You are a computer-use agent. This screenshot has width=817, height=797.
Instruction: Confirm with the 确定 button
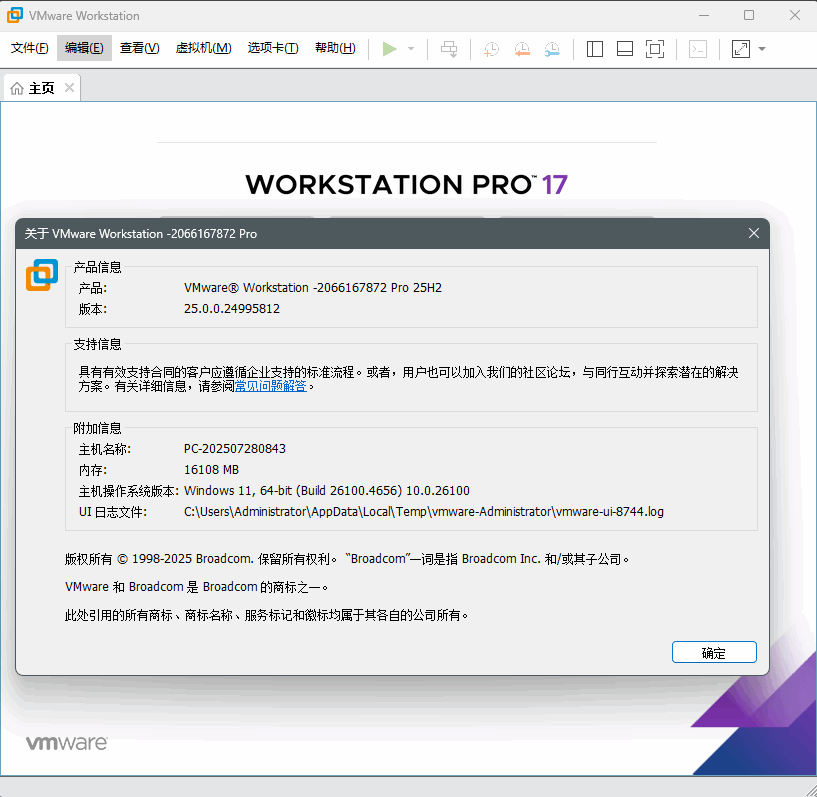[x=714, y=652]
